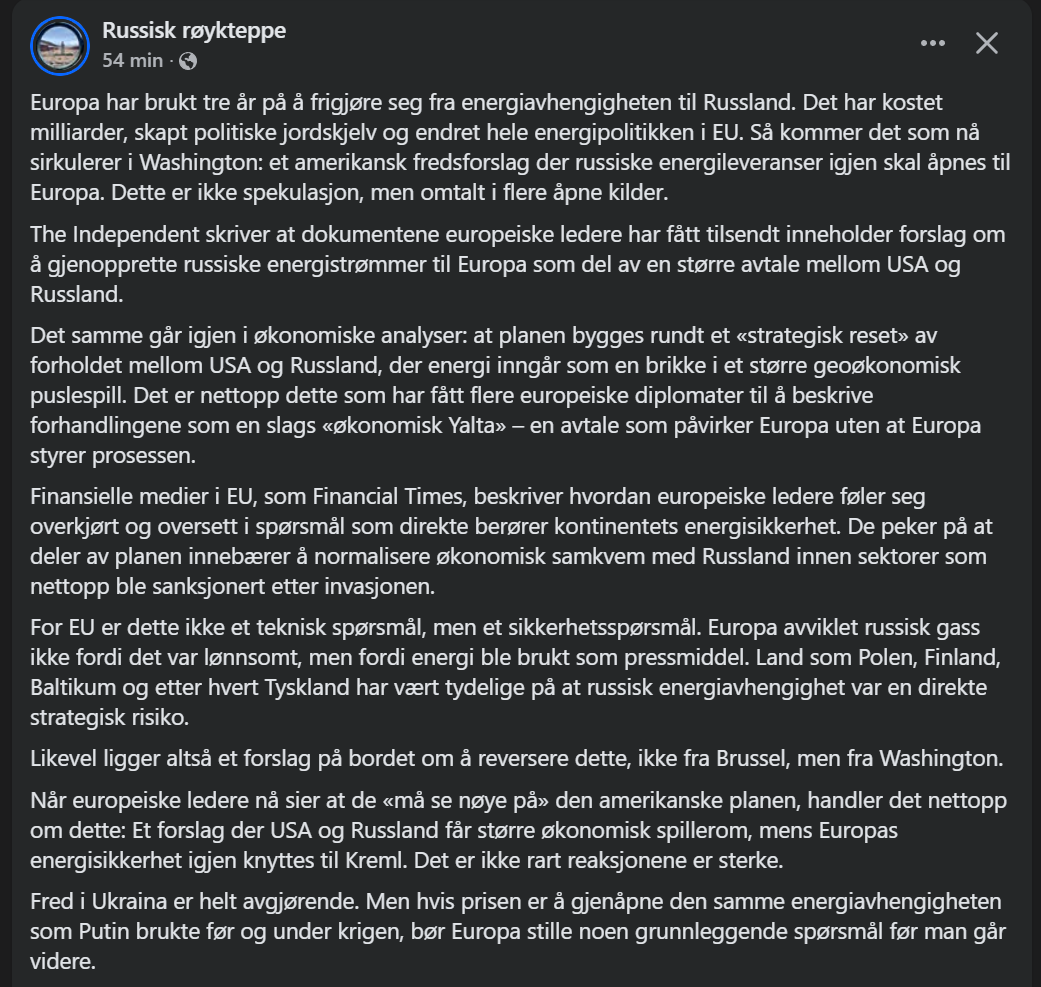1041x987 pixels.
Task: Open the Russisk røykteppe page name link
Action: click(x=194, y=31)
